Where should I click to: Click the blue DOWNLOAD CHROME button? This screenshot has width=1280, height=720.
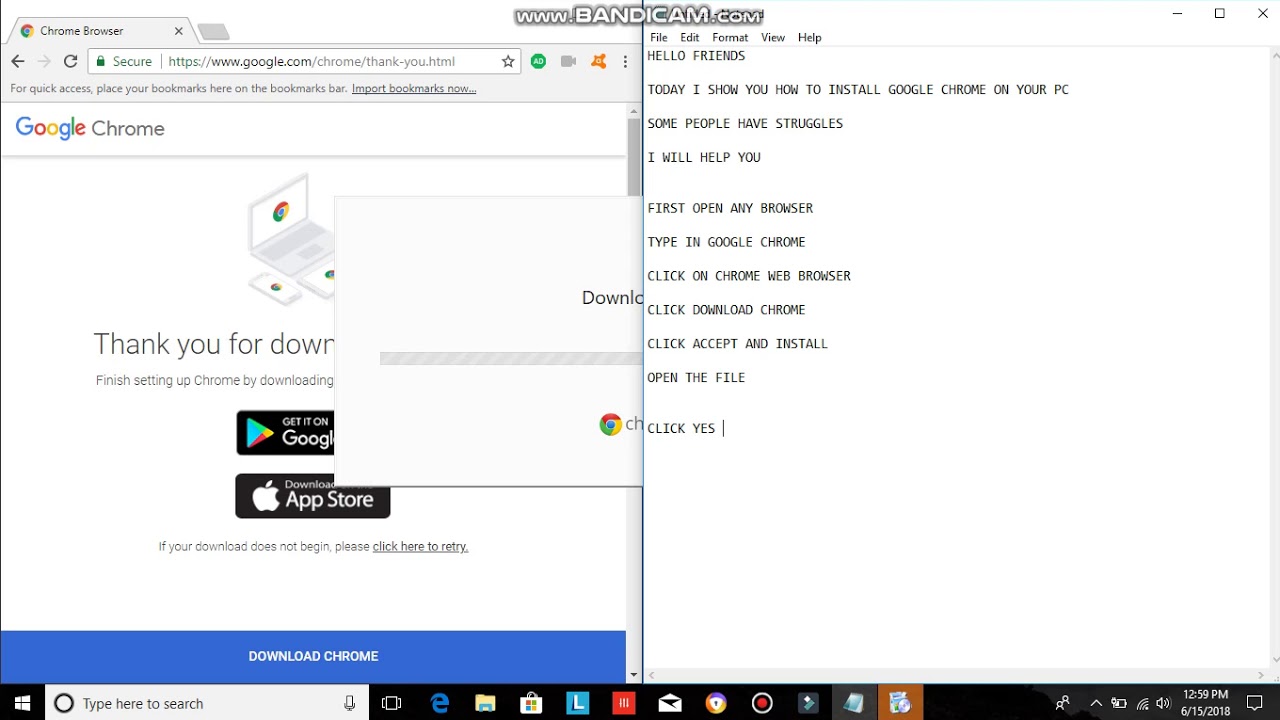point(313,656)
